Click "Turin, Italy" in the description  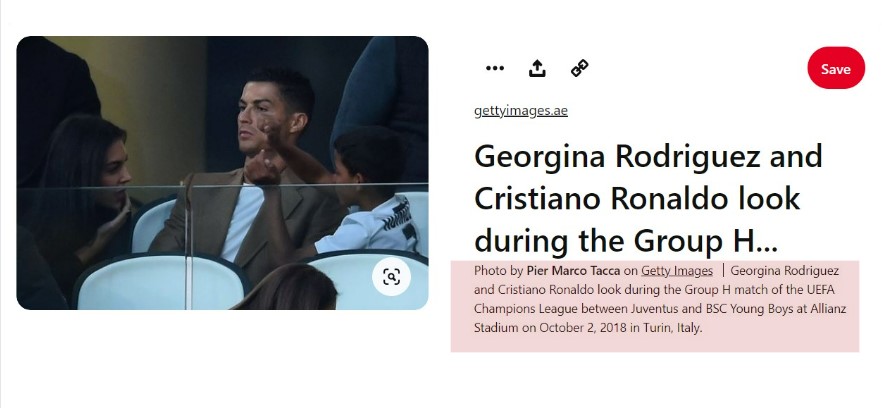click(x=672, y=327)
